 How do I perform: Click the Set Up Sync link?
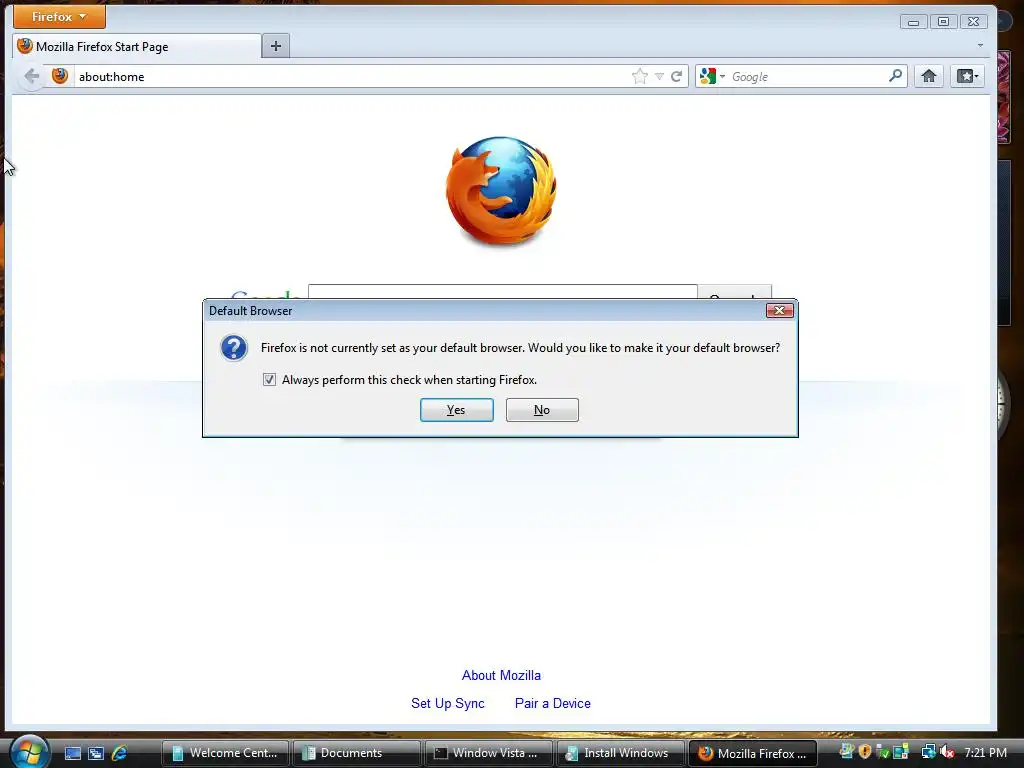447,703
